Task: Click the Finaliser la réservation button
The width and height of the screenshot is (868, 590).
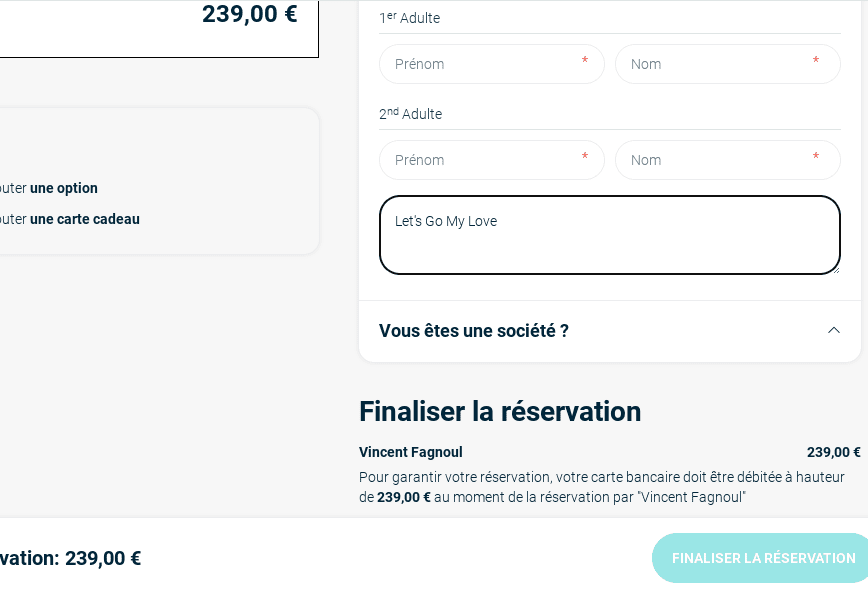Action: (760, 558)
